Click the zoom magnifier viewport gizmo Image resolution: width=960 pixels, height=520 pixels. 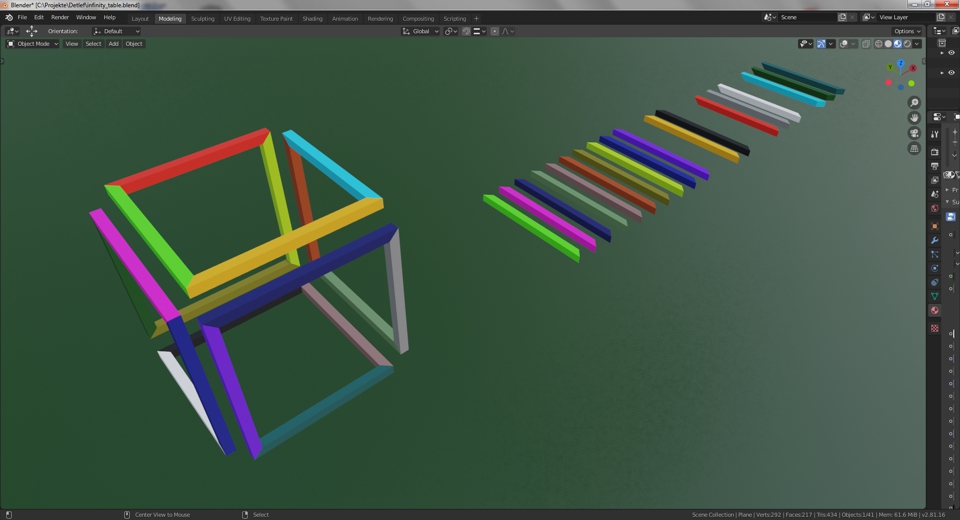click(914, 103)
